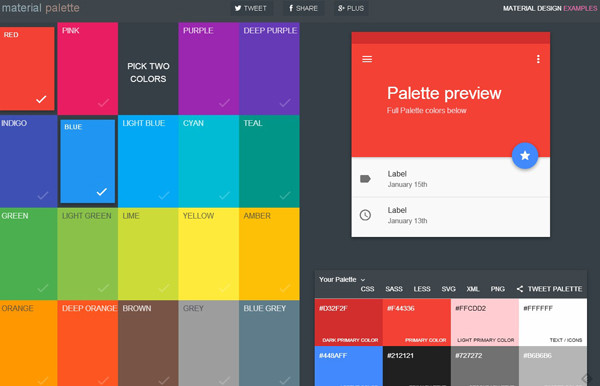Select the Grey color tile
The width and height of the screenshot is (600, 386).
(209, 343)
